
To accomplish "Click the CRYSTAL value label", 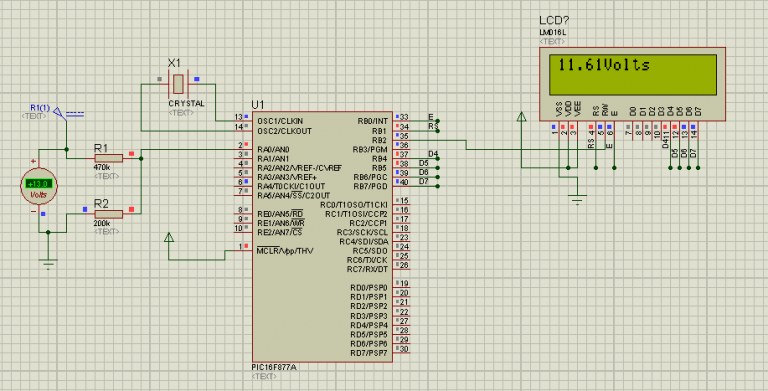I will coord(186,103).
